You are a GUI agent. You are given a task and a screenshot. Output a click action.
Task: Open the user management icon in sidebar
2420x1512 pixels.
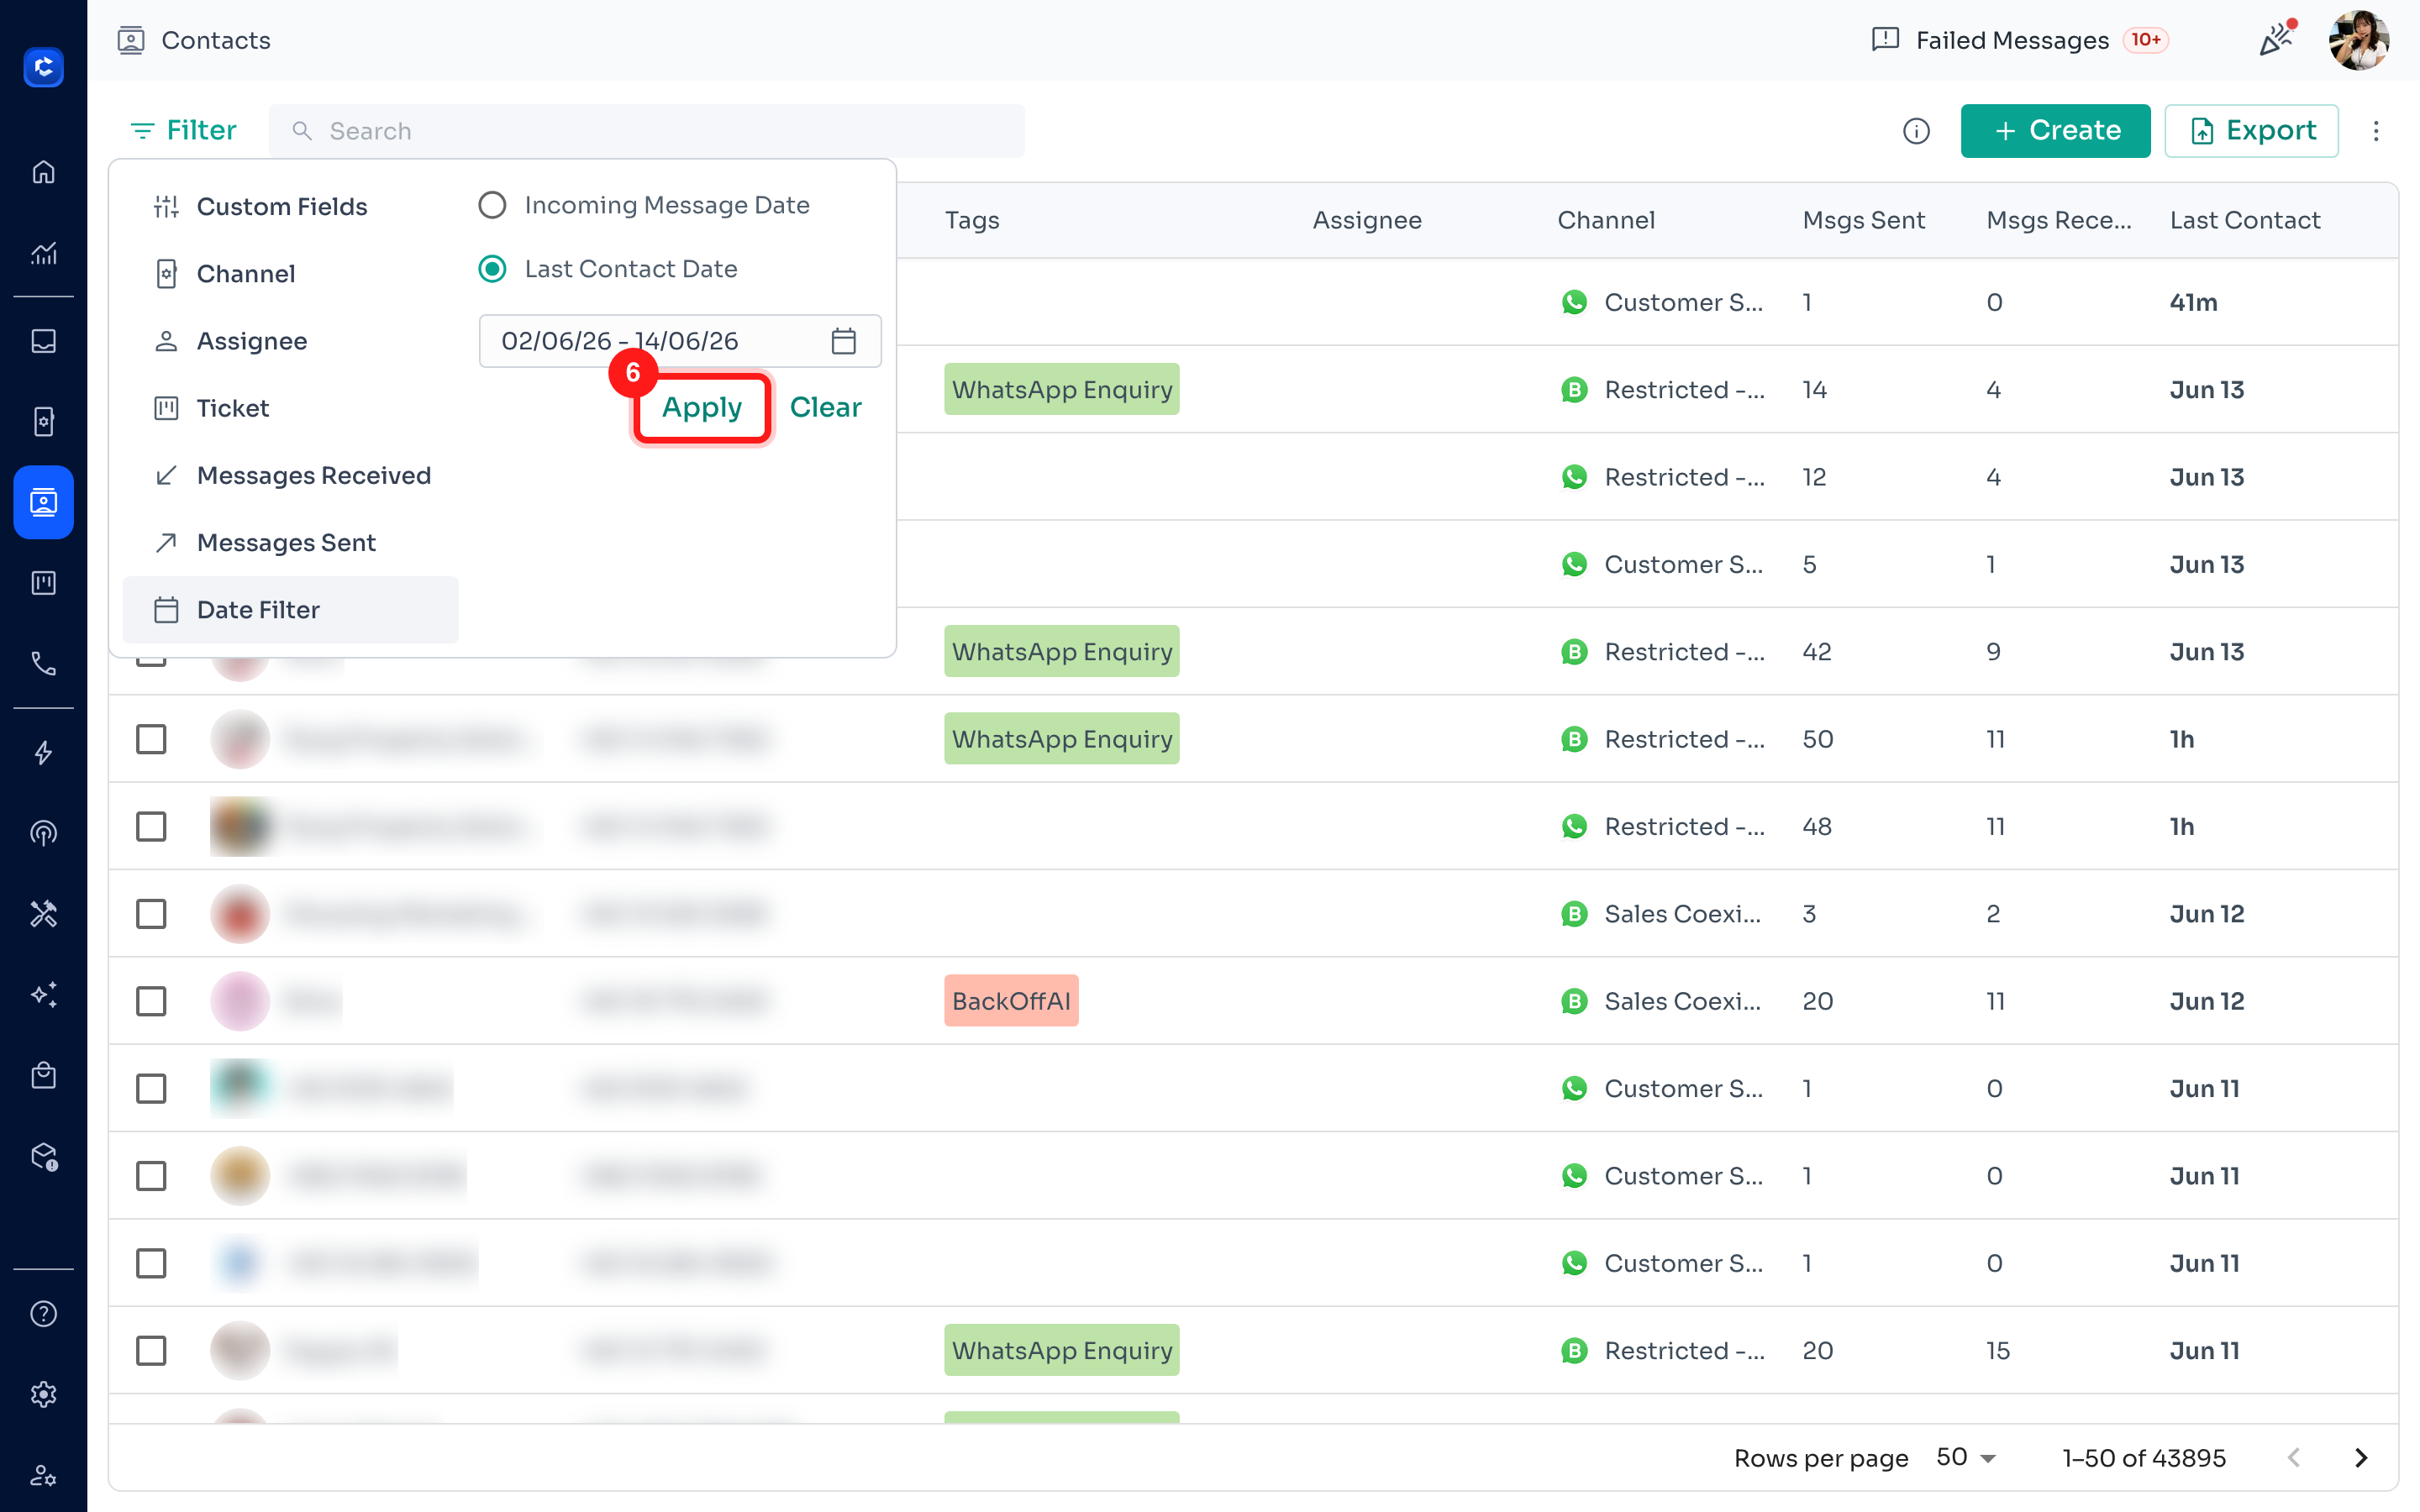(43, 1475)
